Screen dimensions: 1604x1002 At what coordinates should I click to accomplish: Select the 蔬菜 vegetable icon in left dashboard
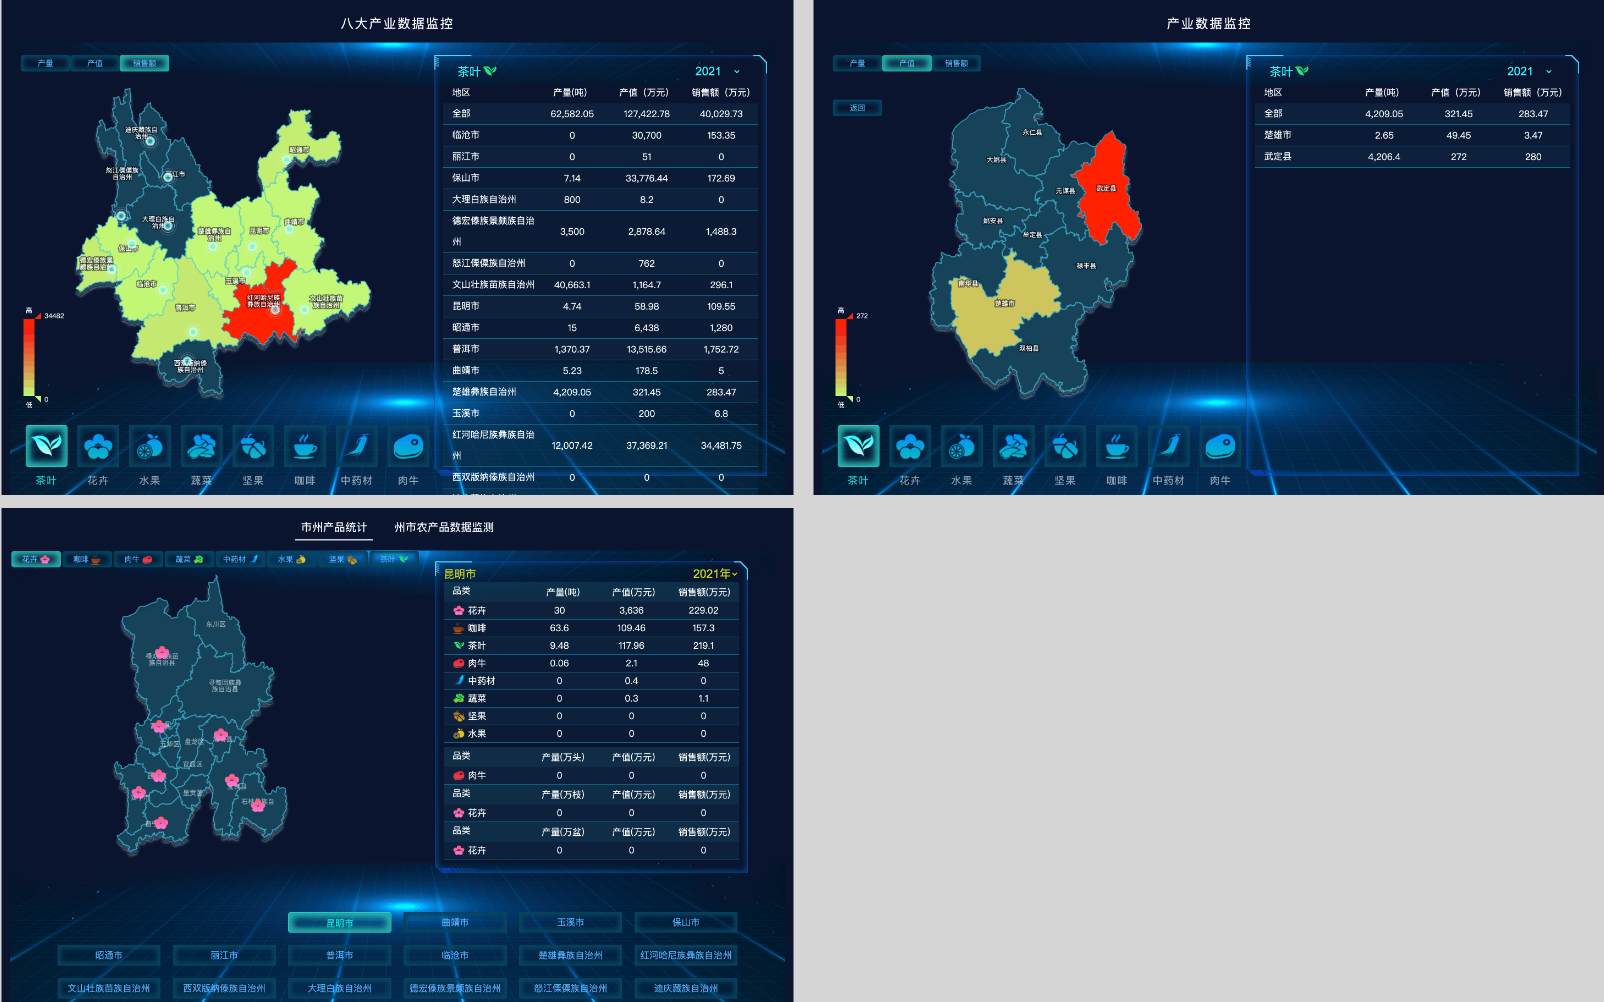click(202, 446)
